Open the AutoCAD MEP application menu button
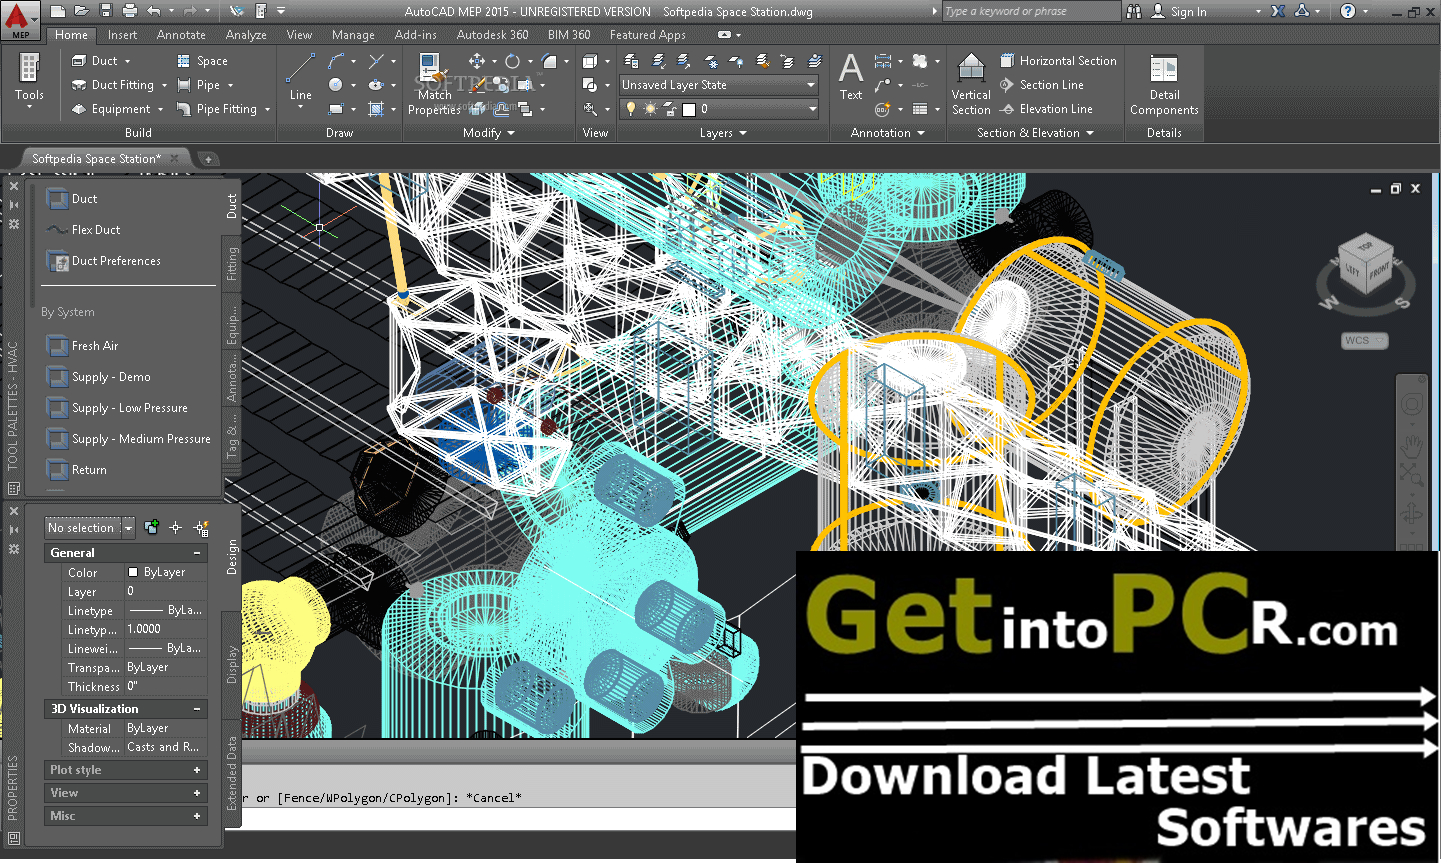The image size is (1441, 863). tap(20, 20)
